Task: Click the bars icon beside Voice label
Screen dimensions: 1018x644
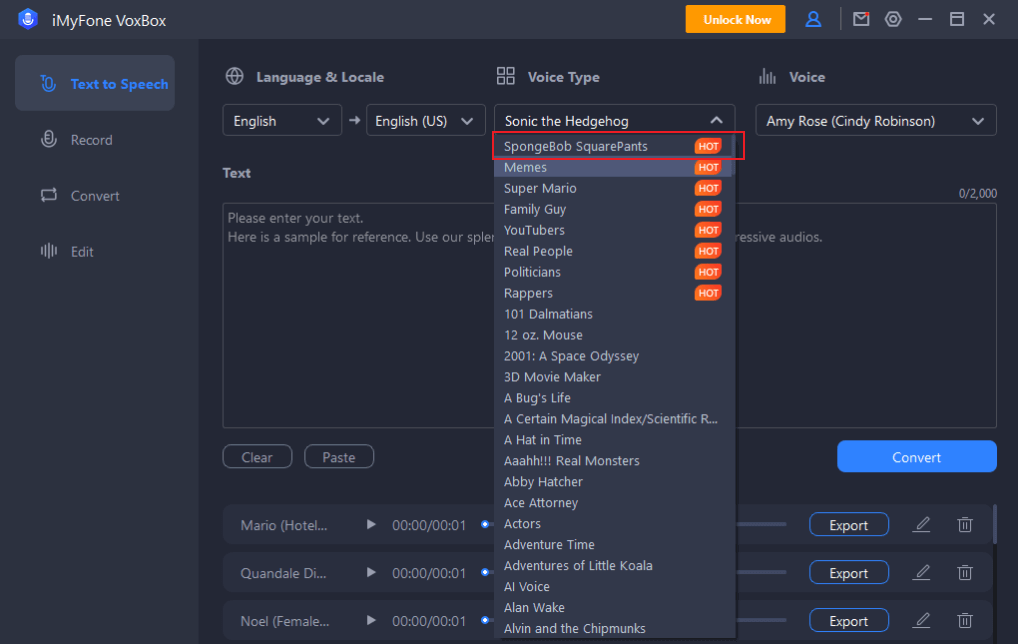Action: (x=767, y=76)
